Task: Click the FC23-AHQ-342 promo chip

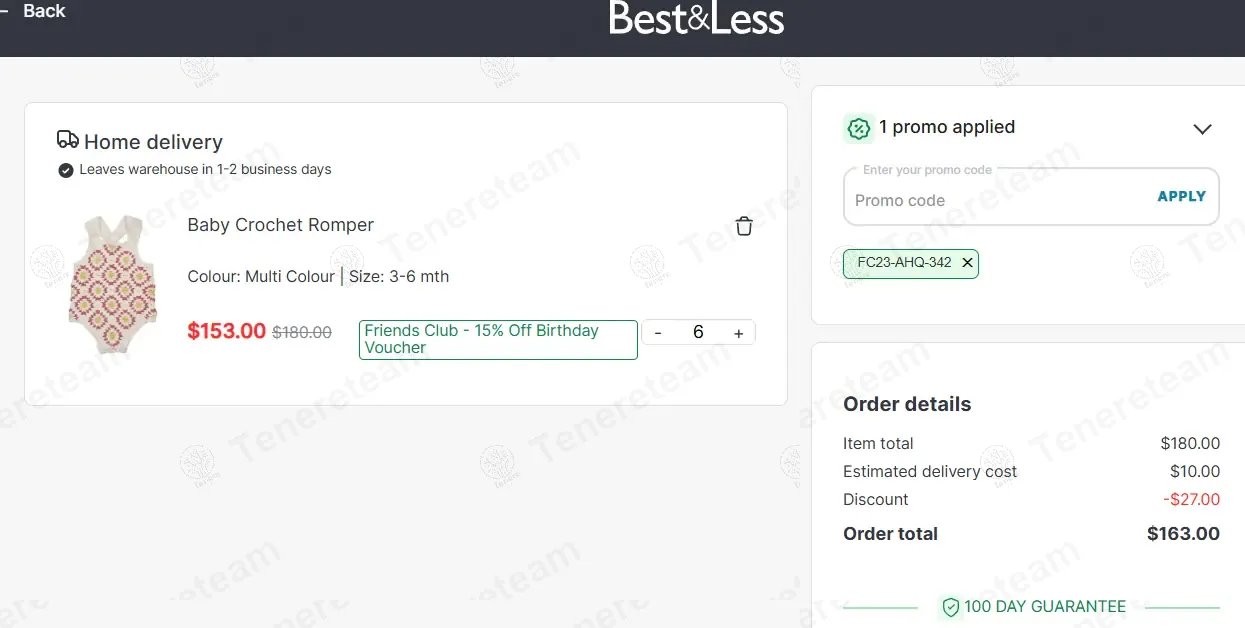Action: [x=911, y=263]
